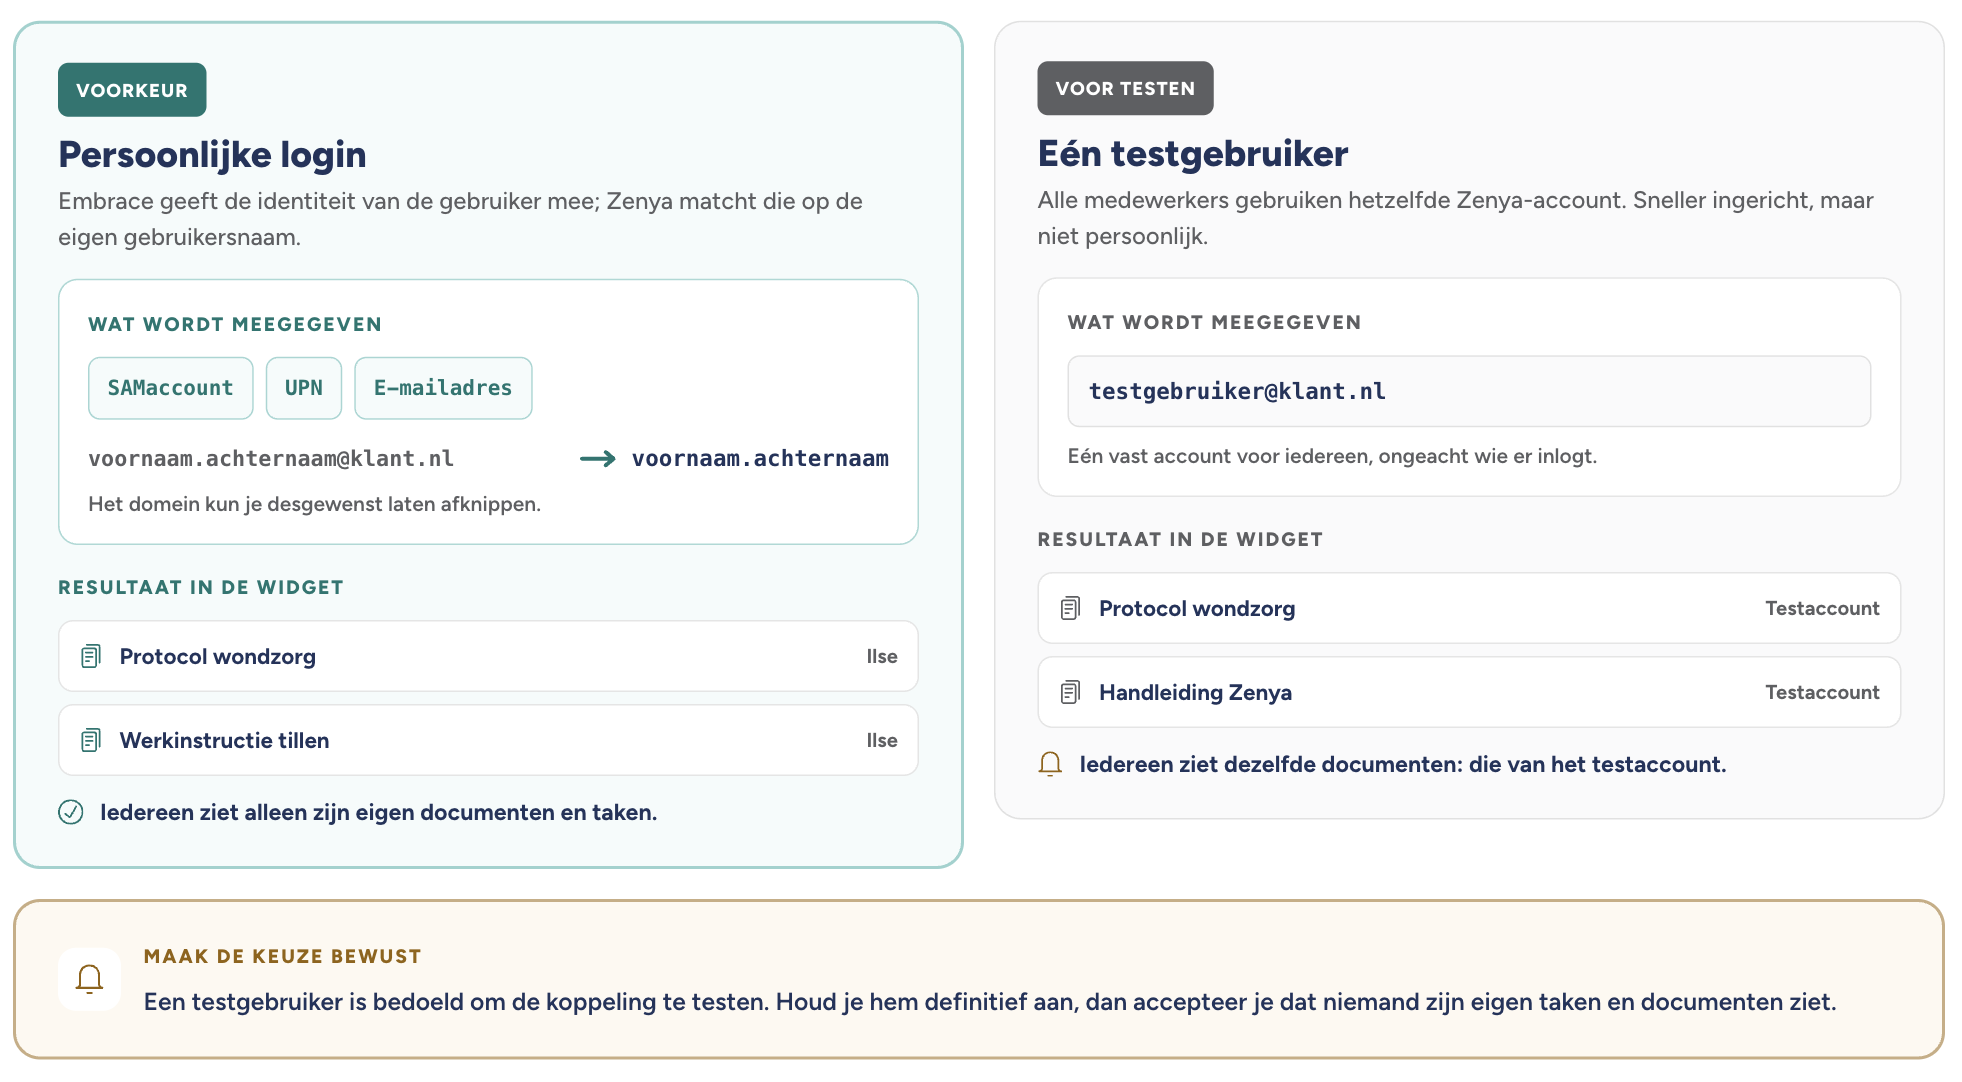Click the 'Eén testgebruiker' heading
Screen dimensions: 1962x1082
(1193, 154)
